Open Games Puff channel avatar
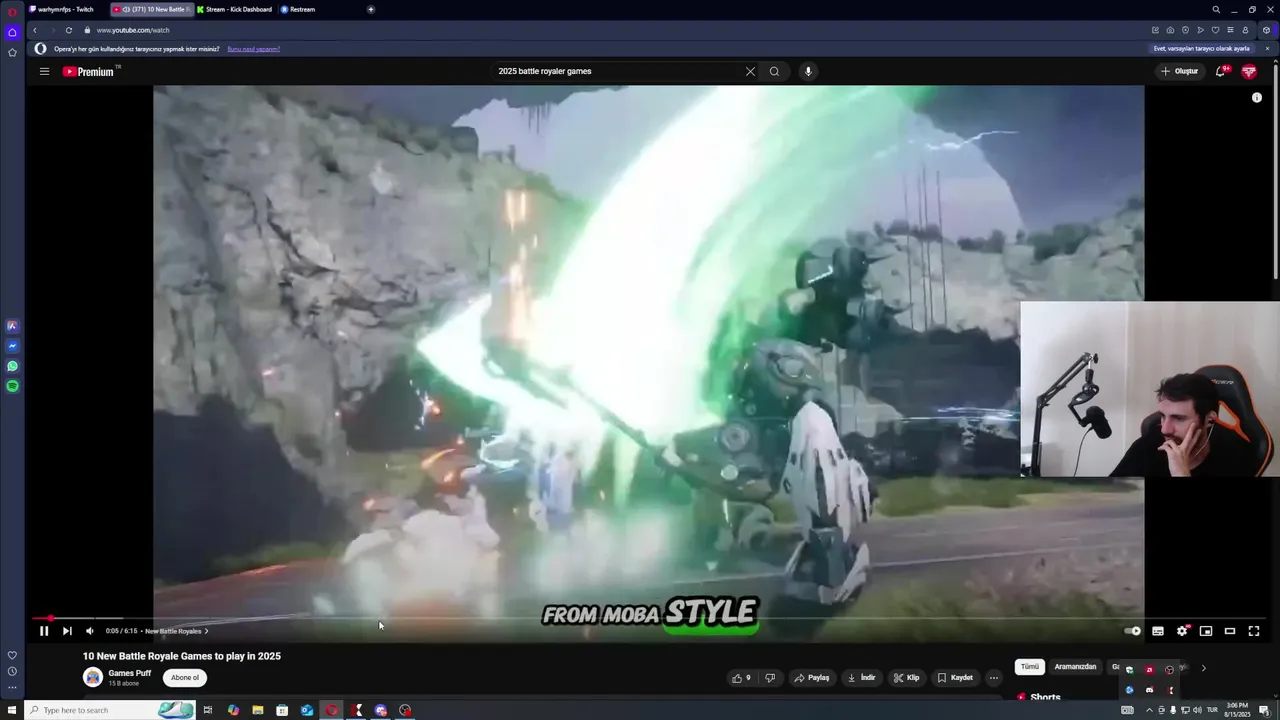The height and width of the screenshot is (720, 1280). [x=93, y=677]
